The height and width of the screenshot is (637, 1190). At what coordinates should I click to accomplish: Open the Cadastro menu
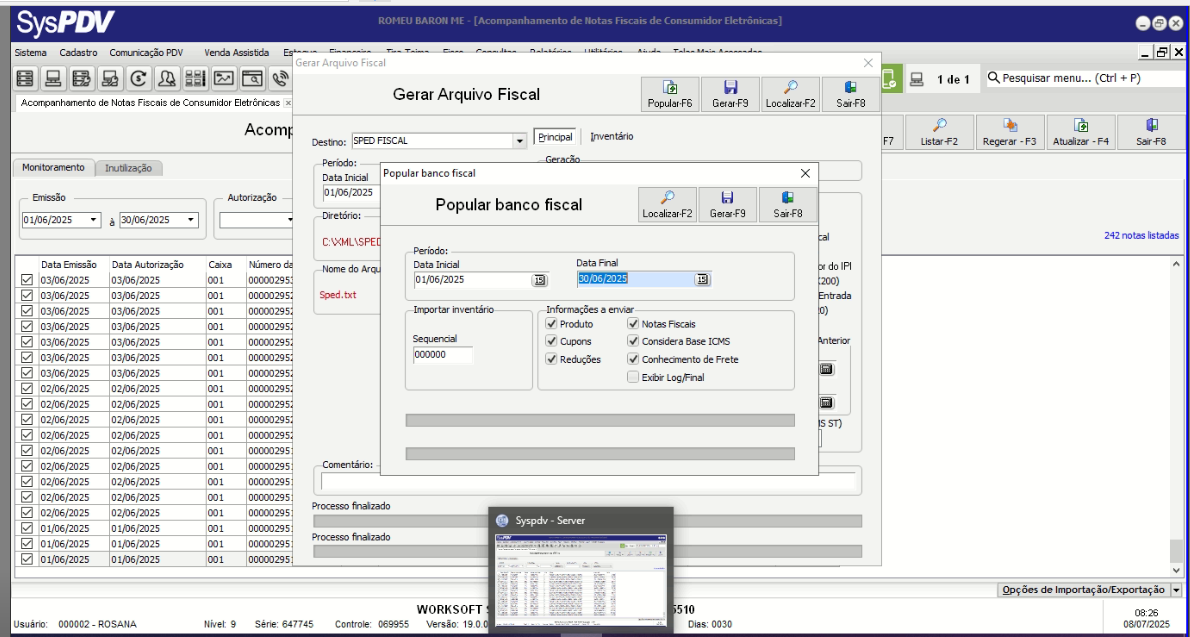79,52
